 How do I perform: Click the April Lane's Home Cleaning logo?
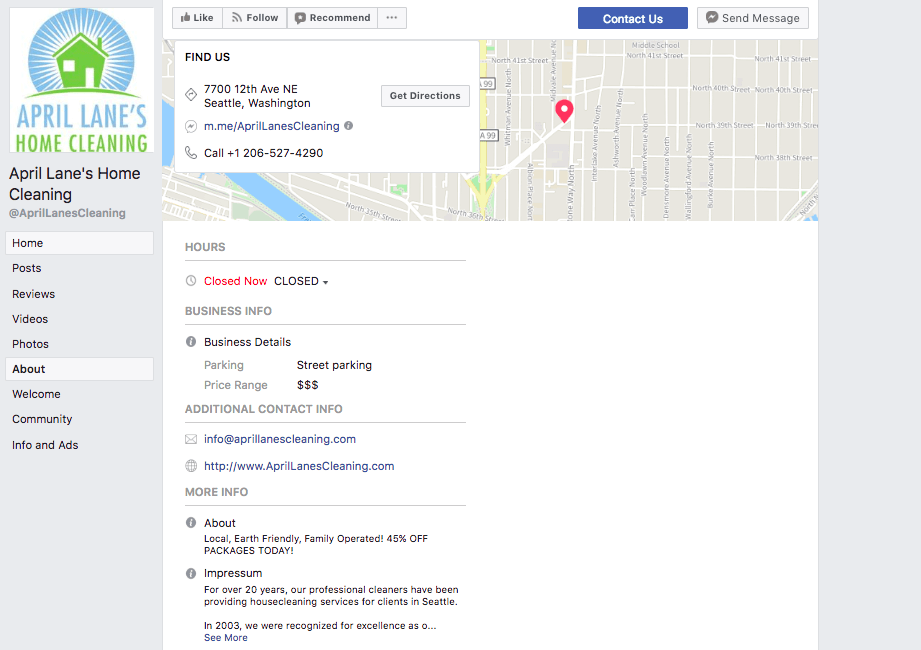point(82,80)
